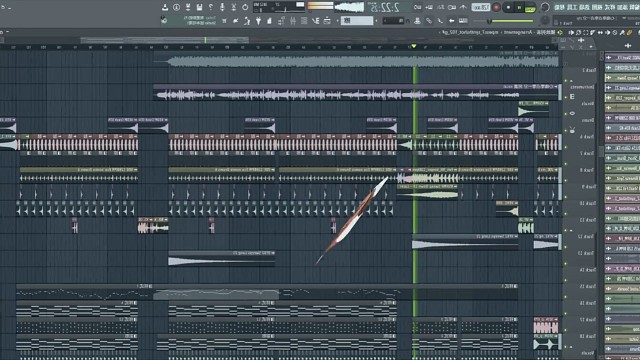
Task: Mute Track 9 via its green LED
Action: coord(565,197)
